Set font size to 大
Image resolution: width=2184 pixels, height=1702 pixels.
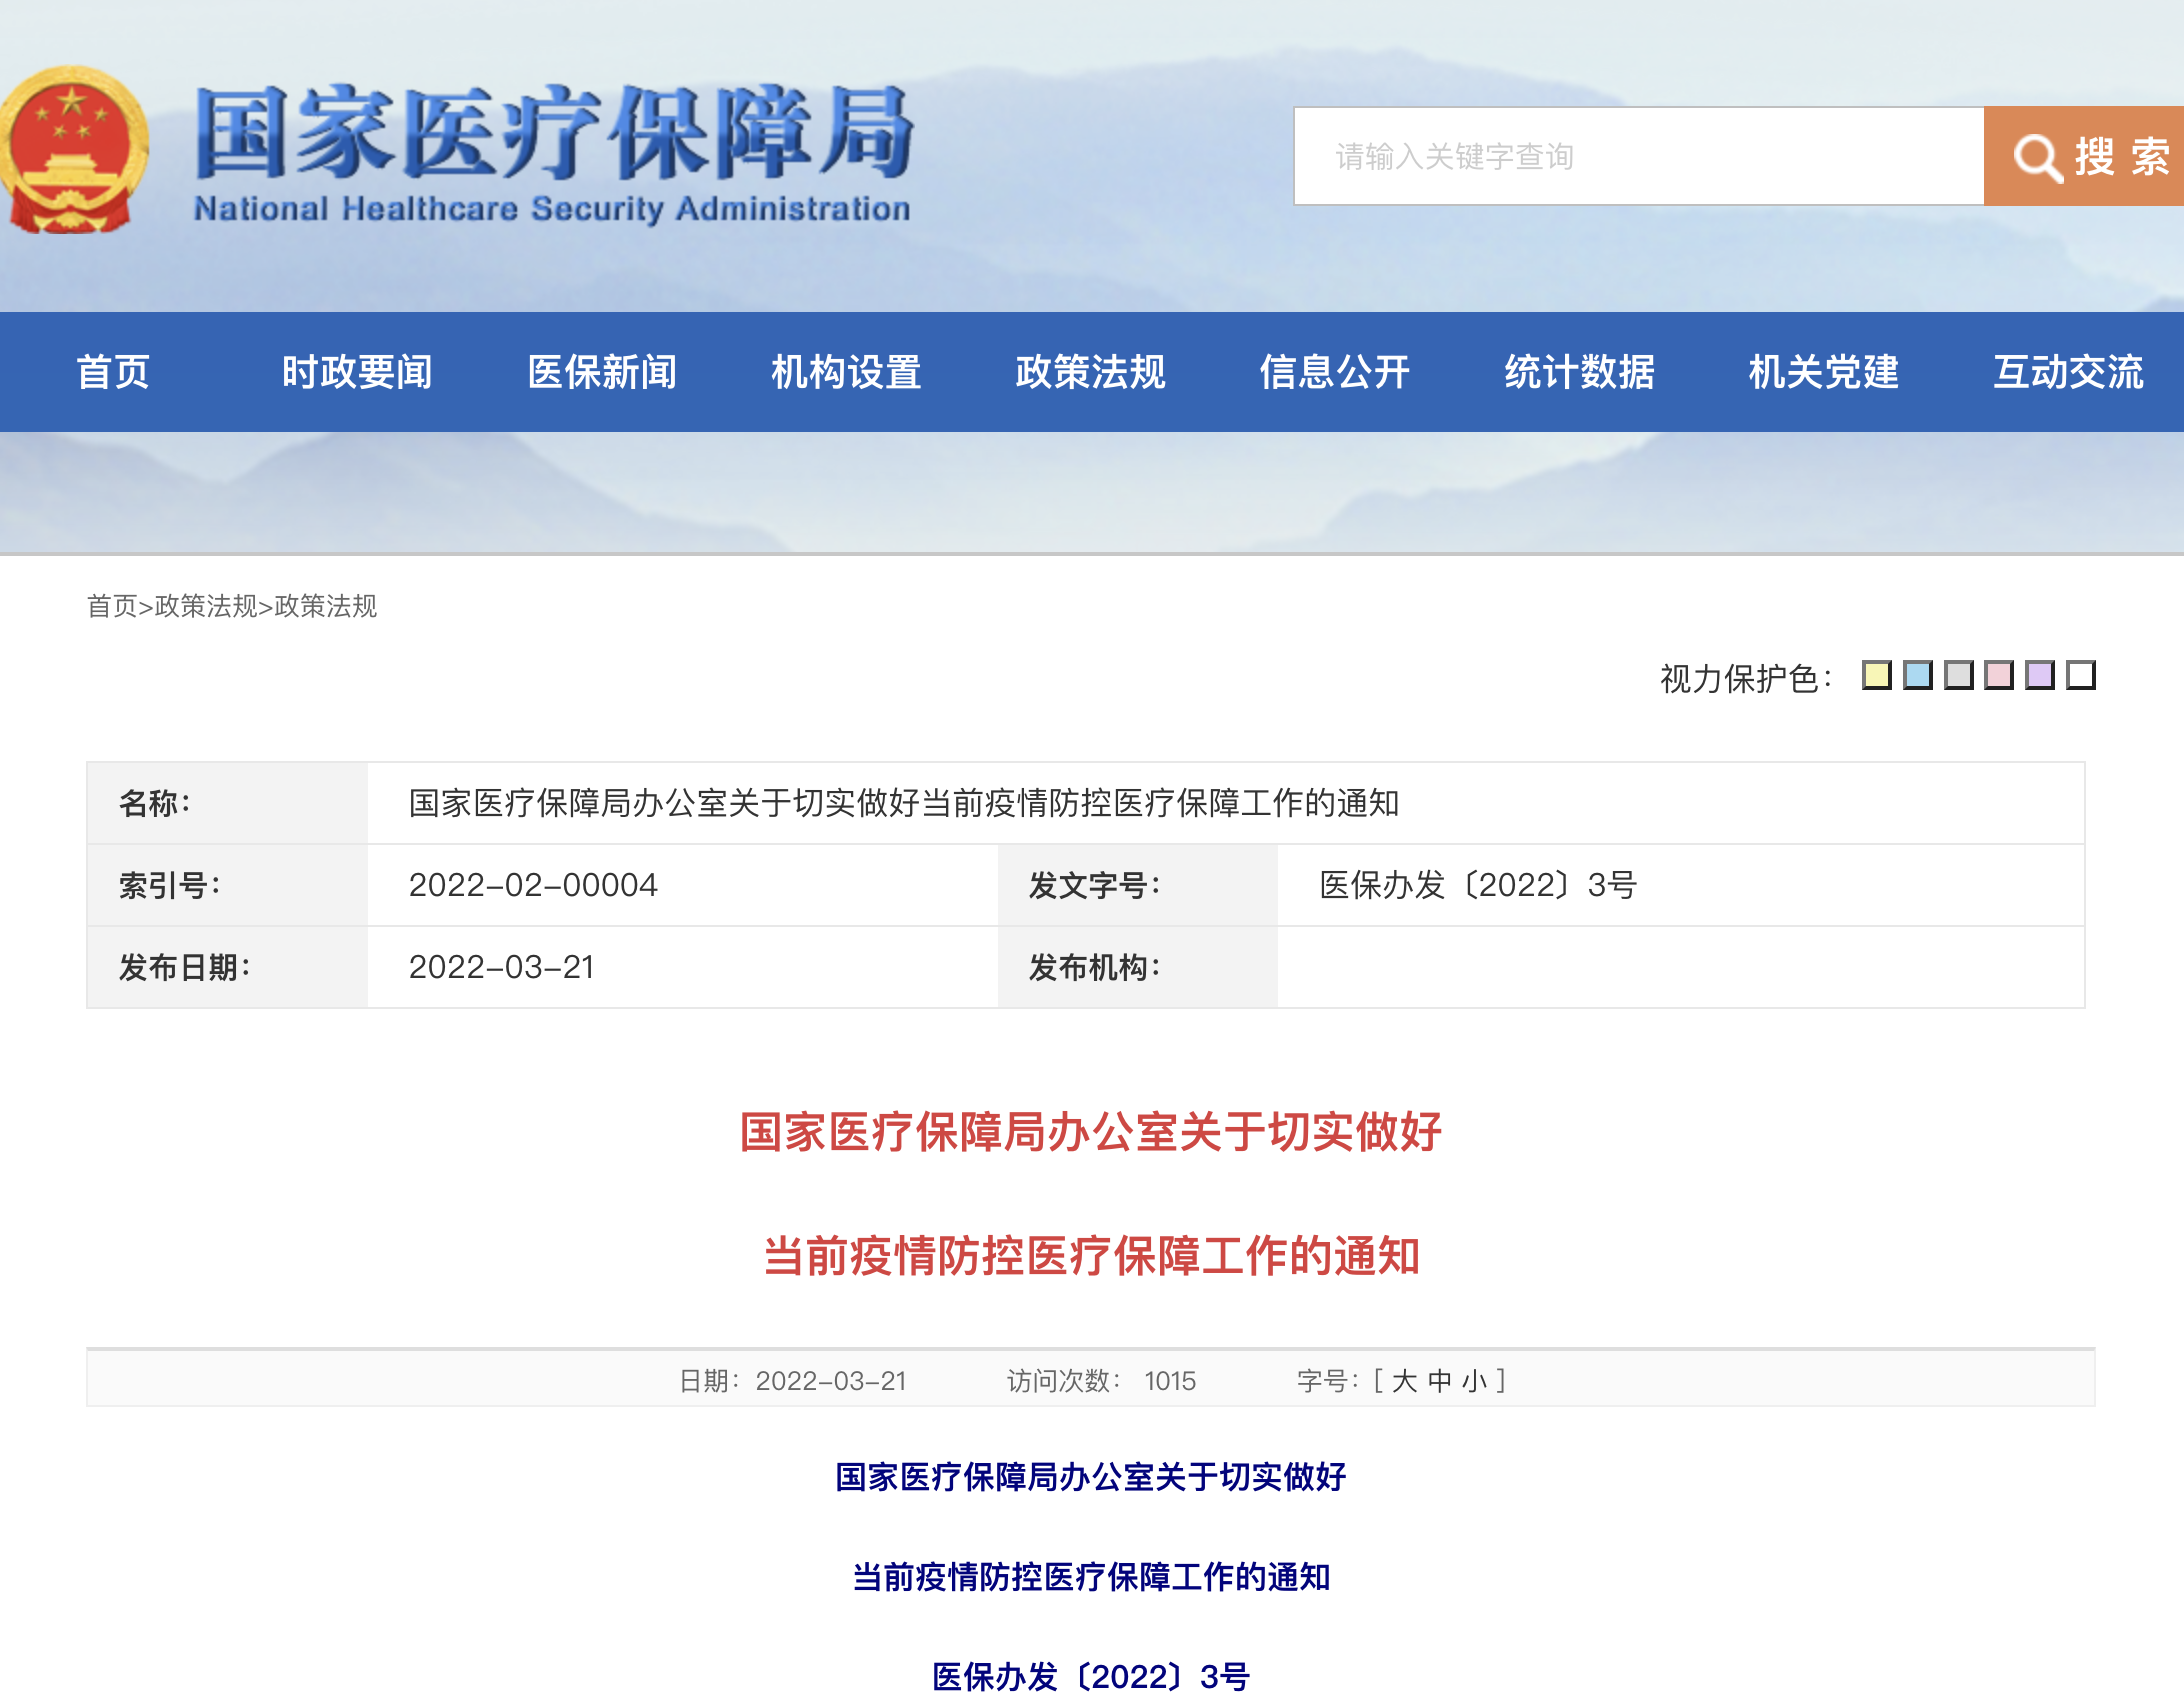pos(1404,1381)
